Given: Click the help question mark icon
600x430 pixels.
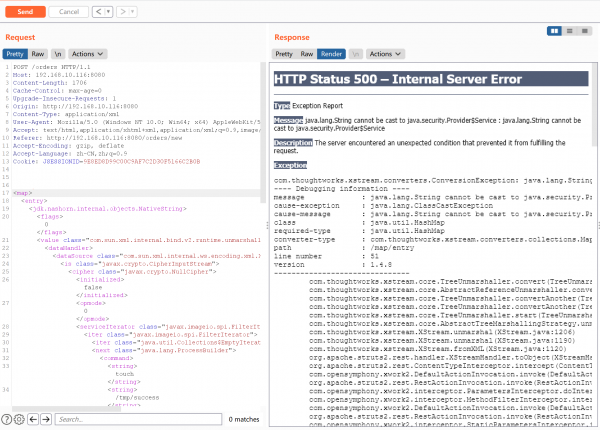Looking at the screenshot, I should tap(7, 419).
